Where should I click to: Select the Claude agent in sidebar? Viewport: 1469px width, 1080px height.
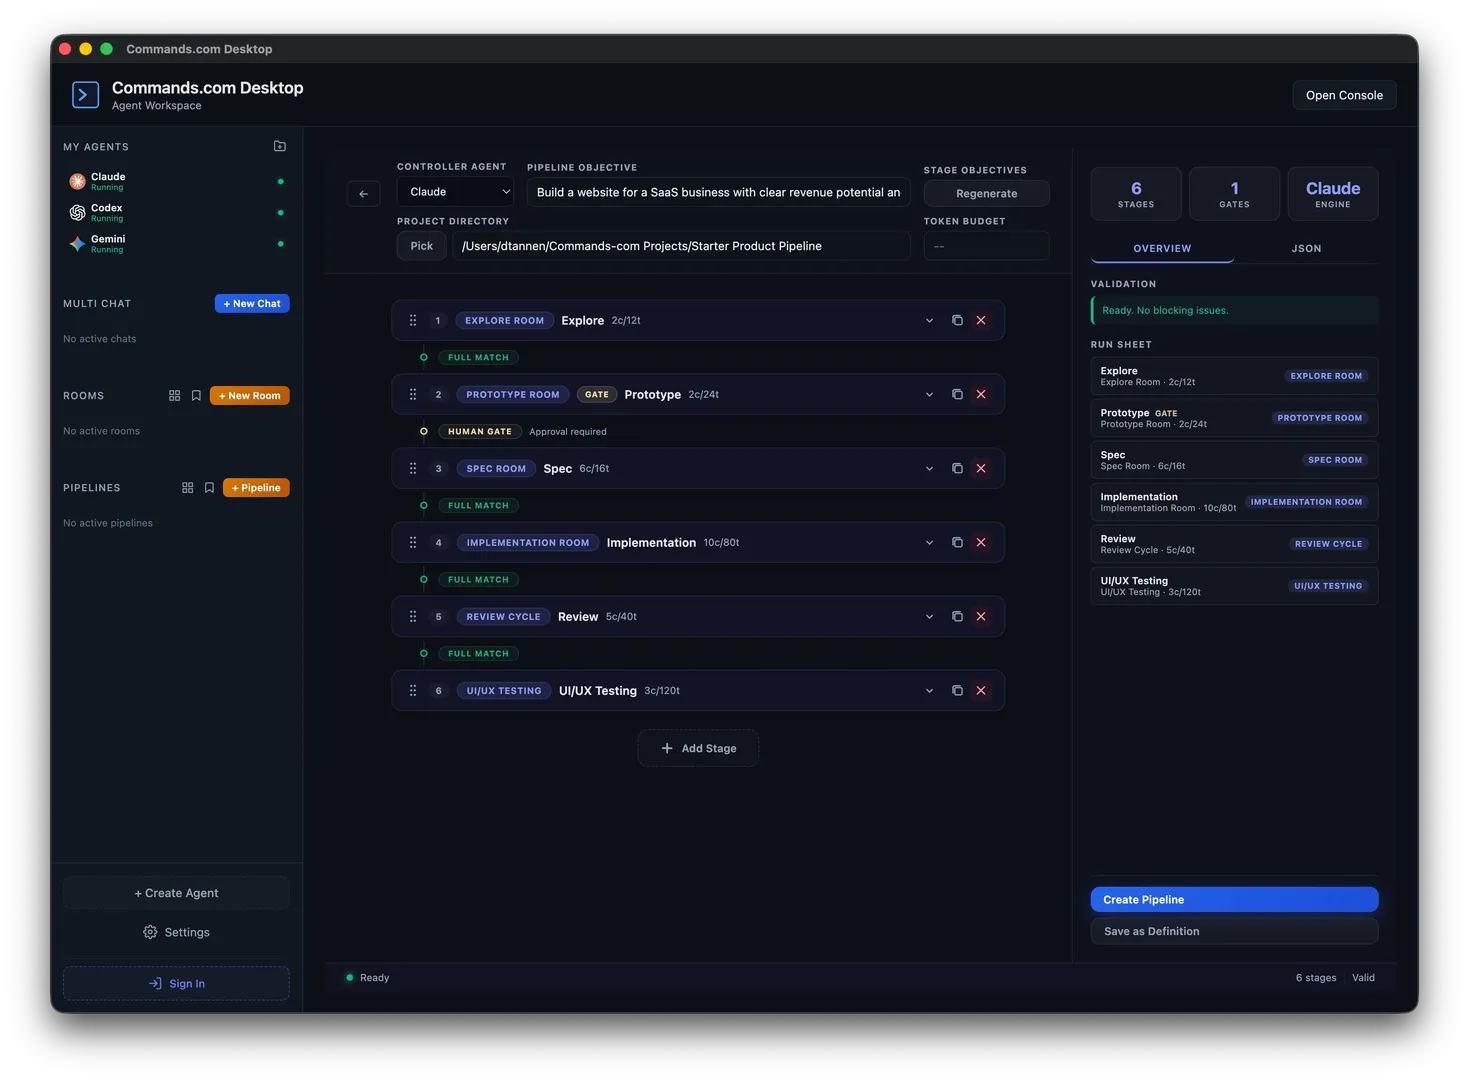point(176,181)
